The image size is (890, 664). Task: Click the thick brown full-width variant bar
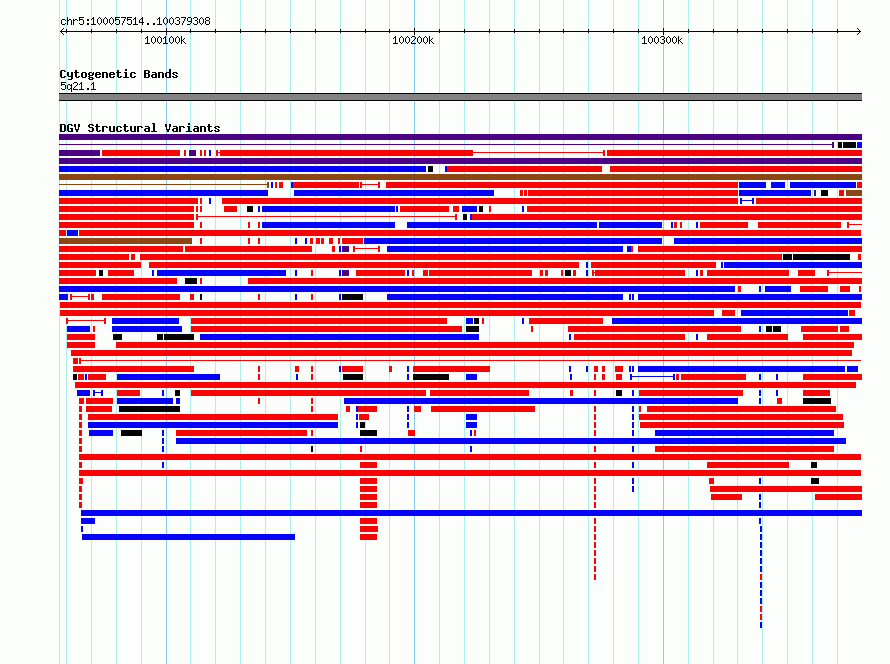point(460,177)
